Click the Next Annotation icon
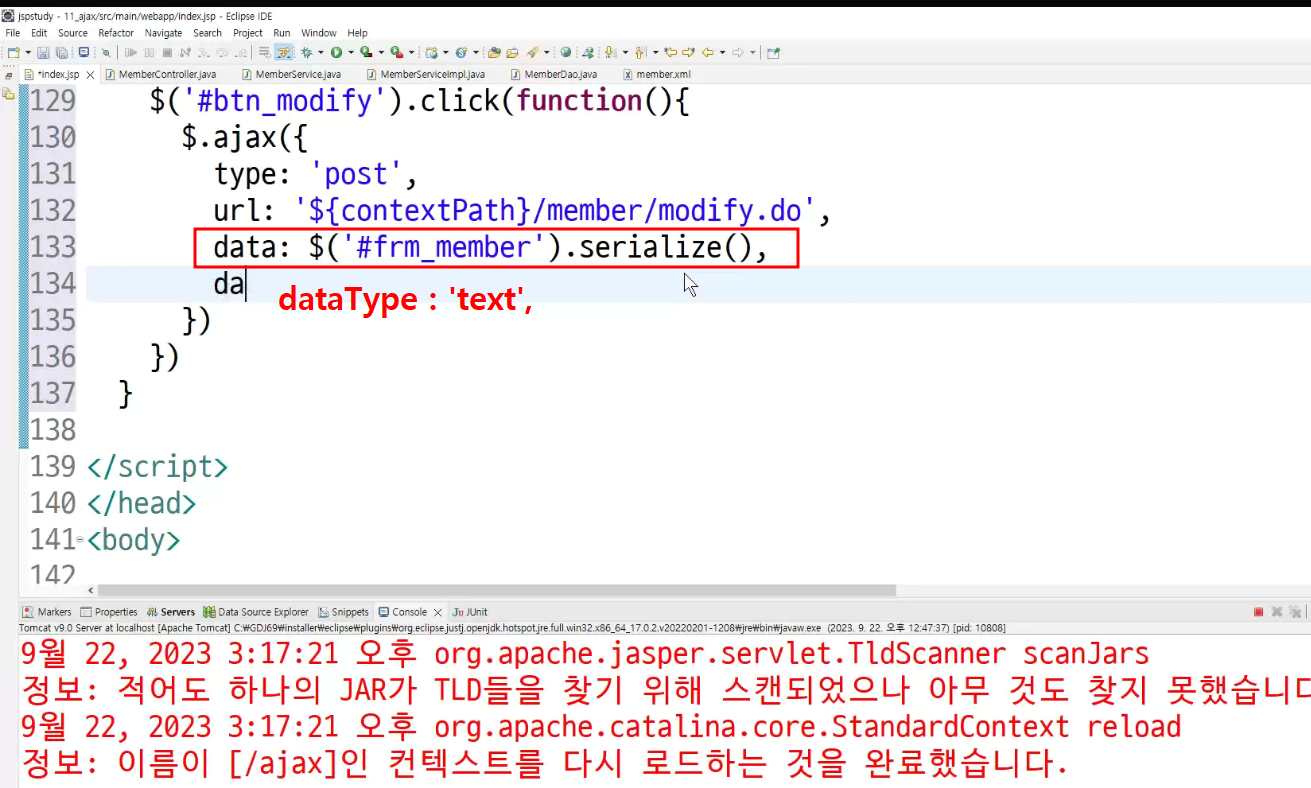 609,52
